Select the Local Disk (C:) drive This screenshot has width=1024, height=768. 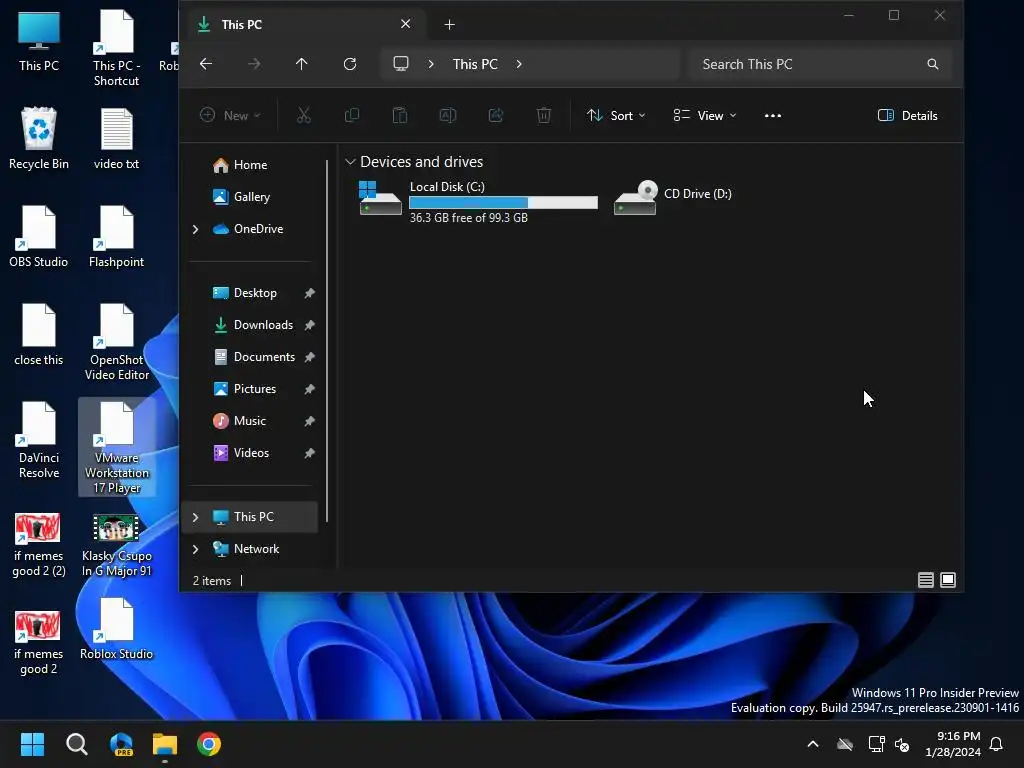click(478, 201)
